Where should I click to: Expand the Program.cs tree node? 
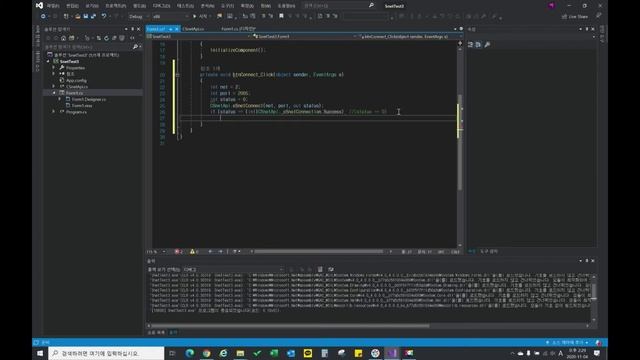53,111
